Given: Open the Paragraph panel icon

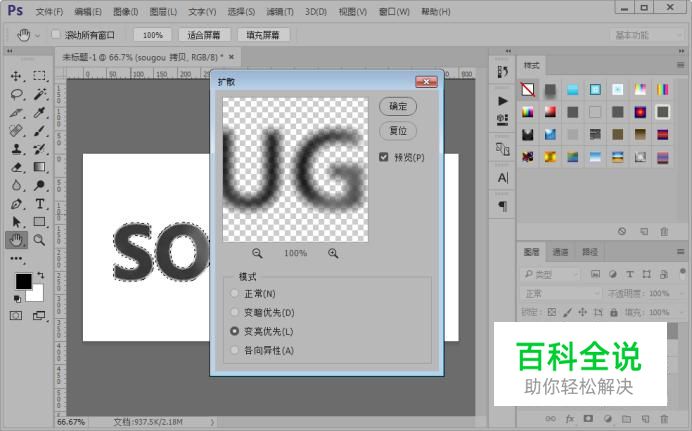Looking at the screenshot, I should 503,206.
